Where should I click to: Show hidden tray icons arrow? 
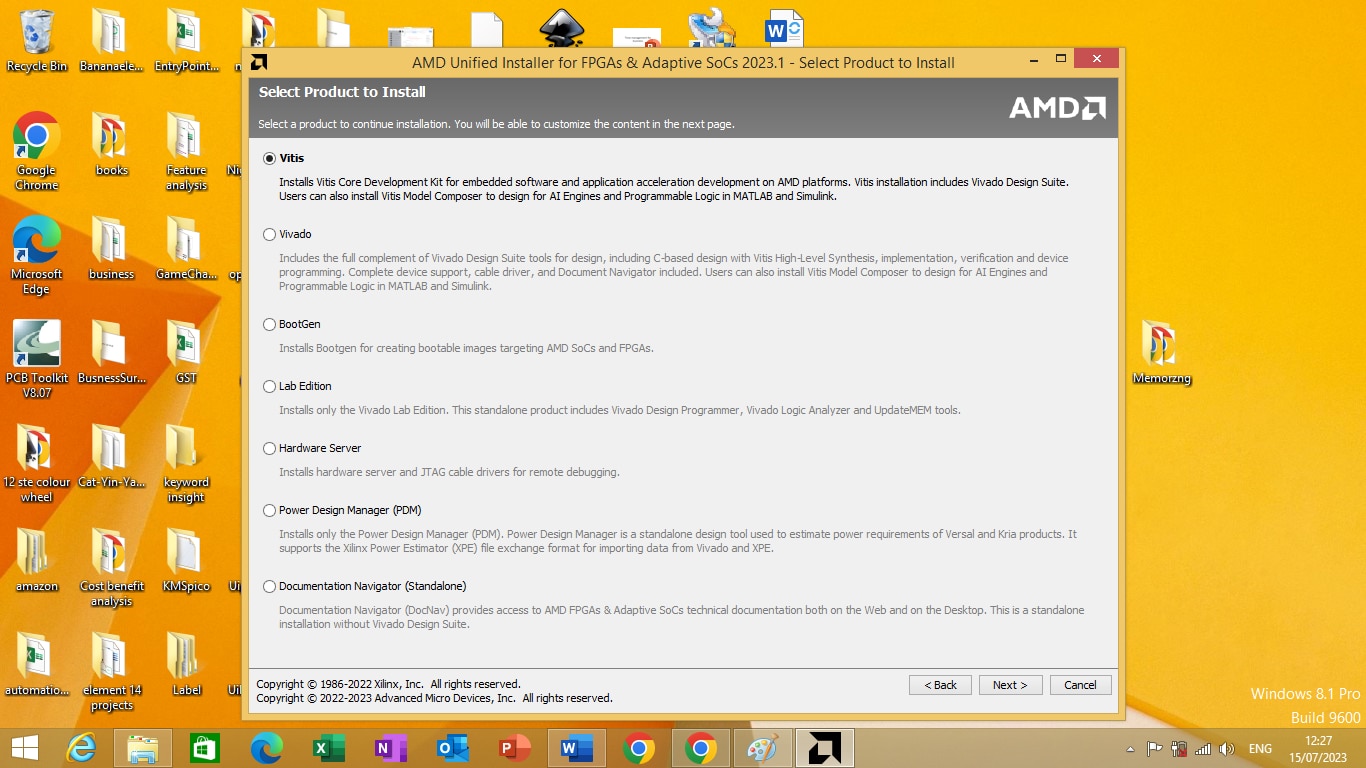coord(1130,749)
